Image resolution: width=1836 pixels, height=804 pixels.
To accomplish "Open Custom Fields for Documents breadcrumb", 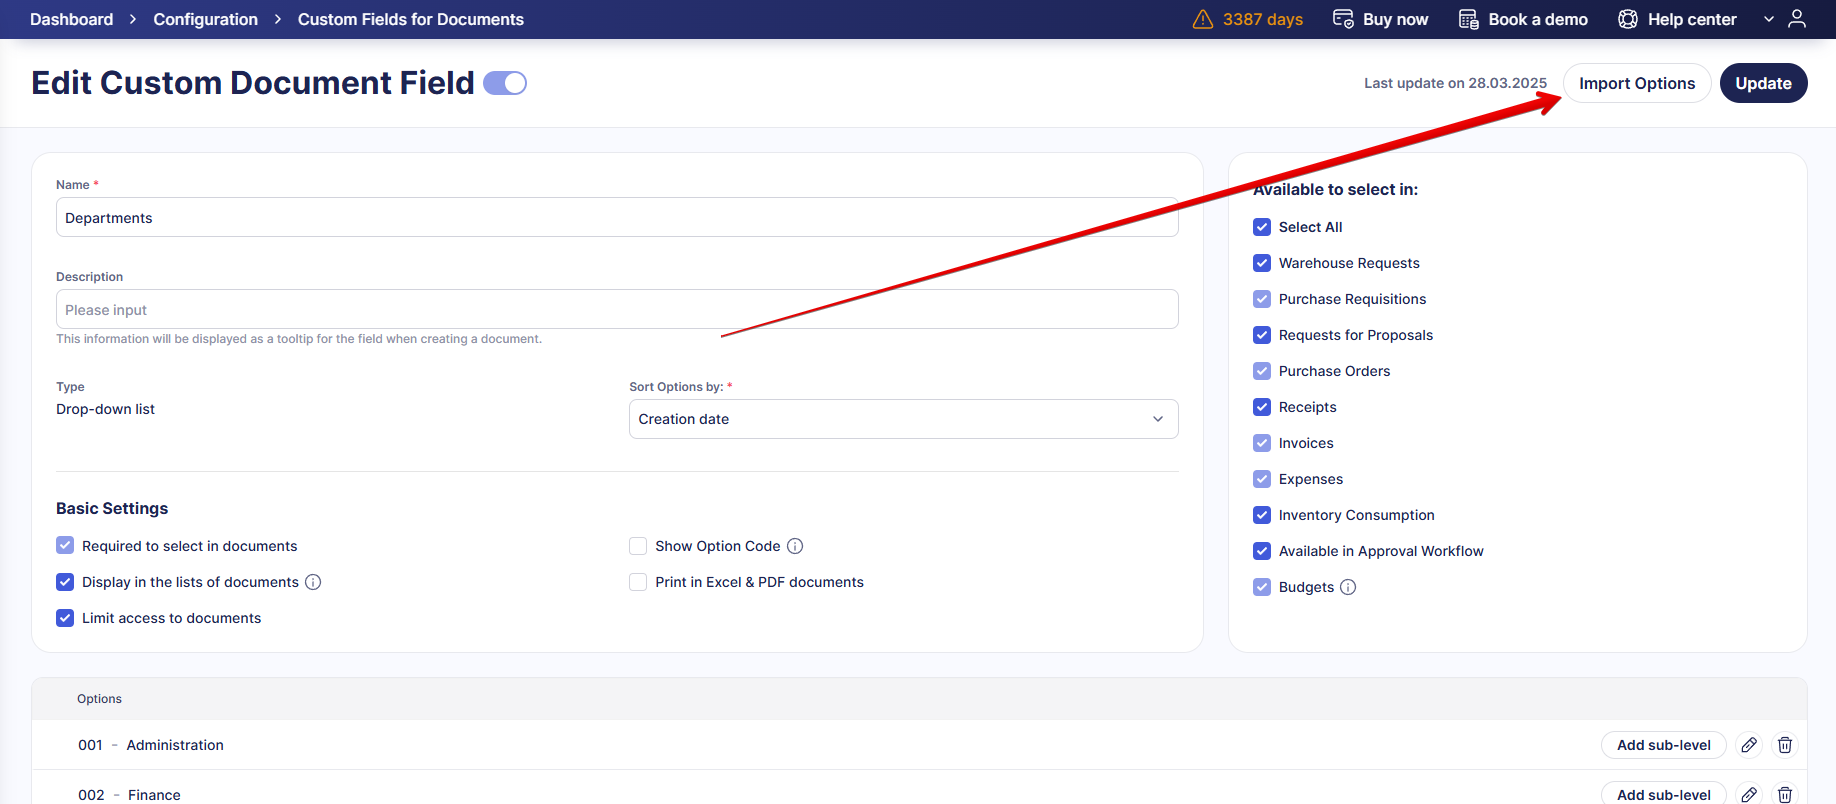I will 411,19.
